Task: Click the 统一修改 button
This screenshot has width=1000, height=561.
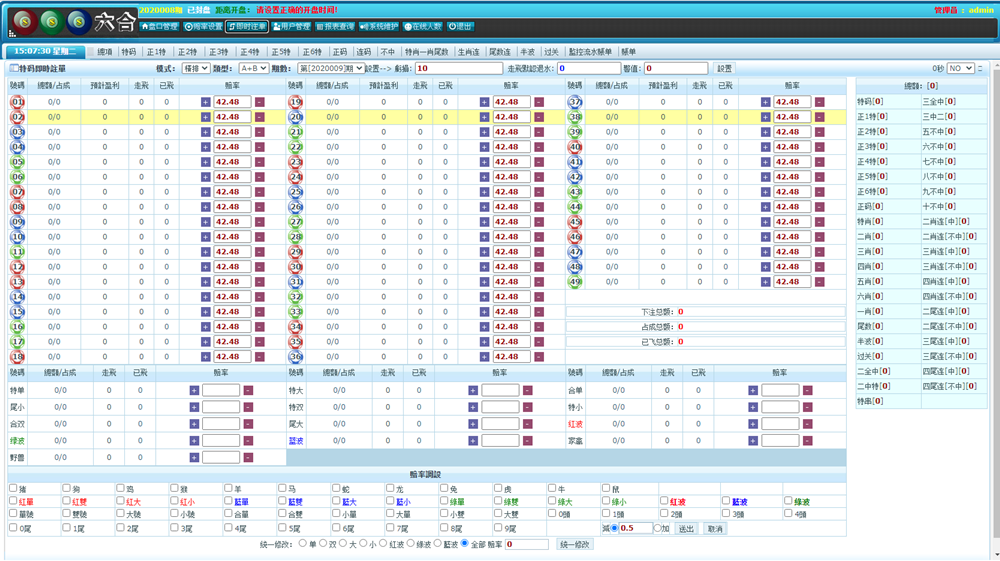Action: tap(575, 545)
